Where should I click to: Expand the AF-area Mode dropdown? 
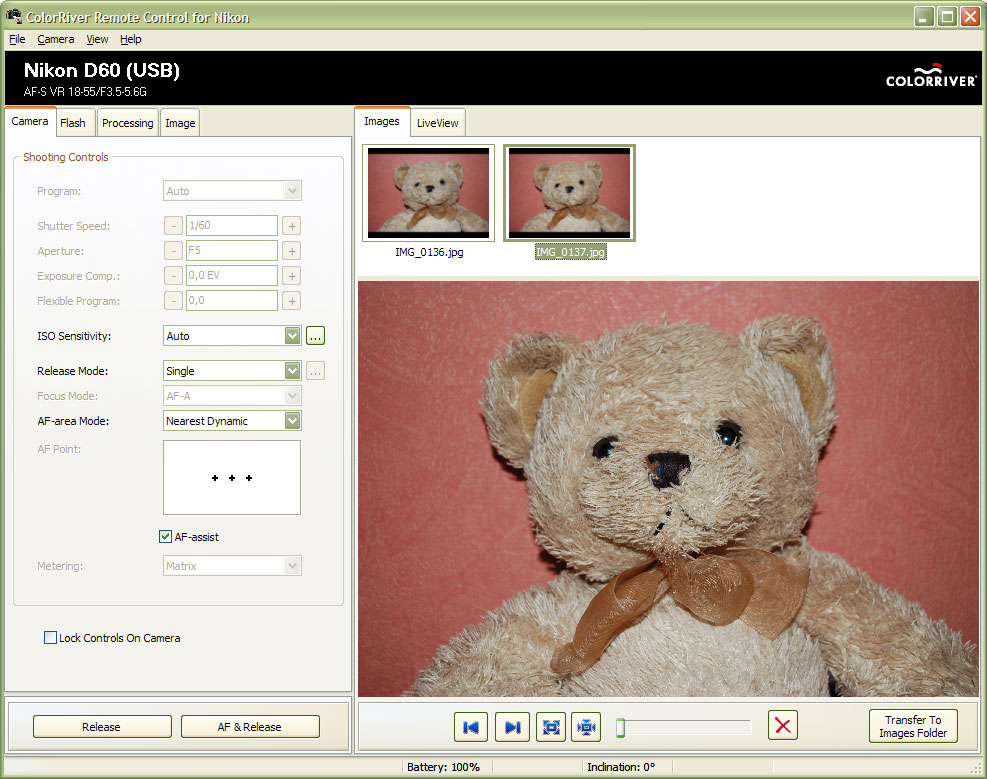click(232, 421)
